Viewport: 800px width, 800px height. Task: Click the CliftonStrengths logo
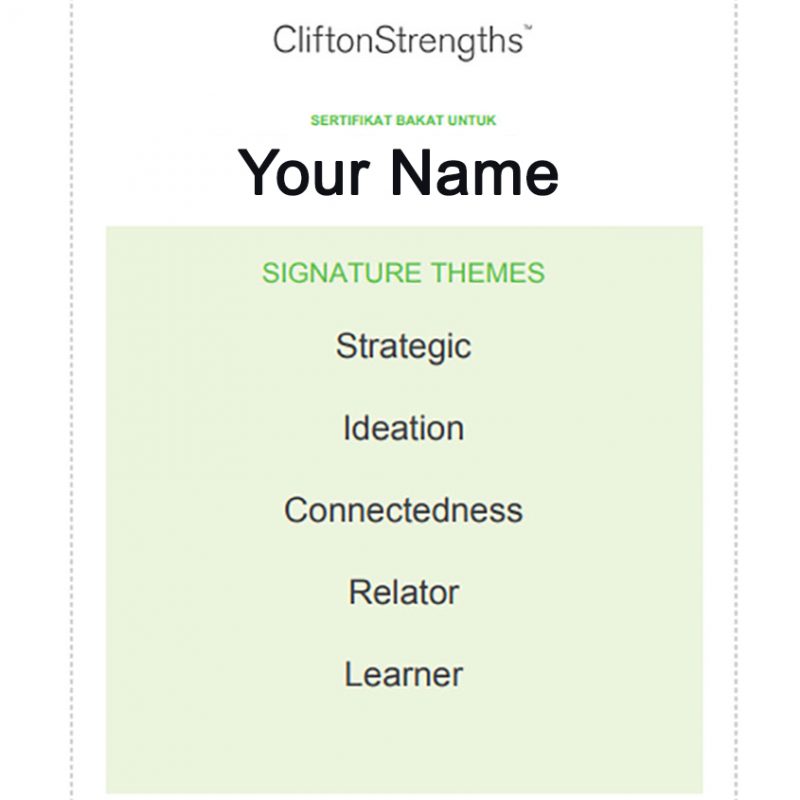pyautogui.click(x=398, y=40)
